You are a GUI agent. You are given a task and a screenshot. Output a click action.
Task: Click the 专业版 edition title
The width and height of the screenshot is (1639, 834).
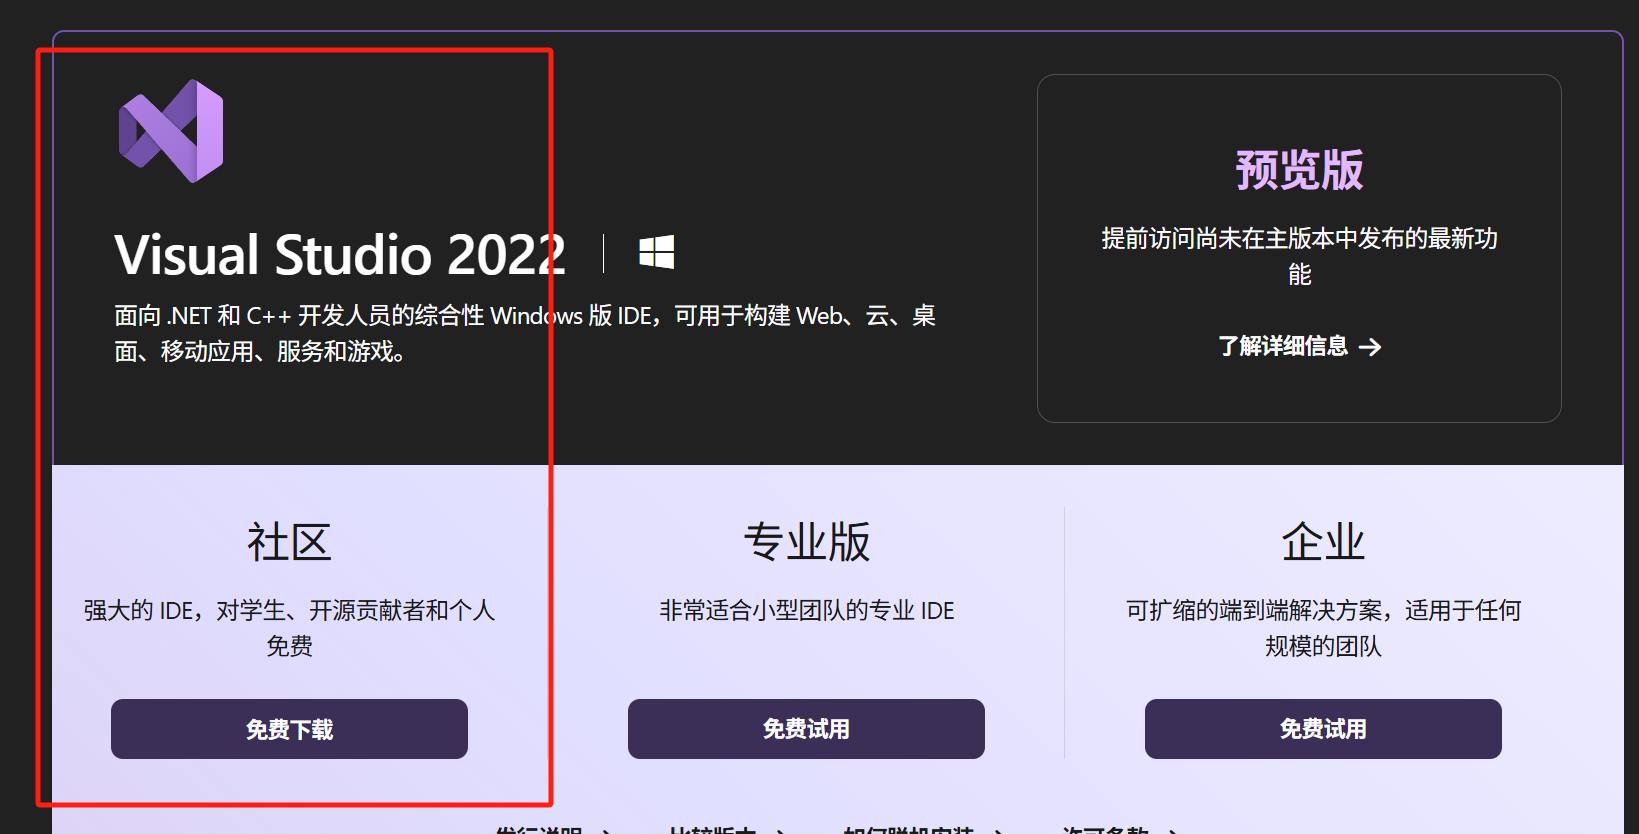coord(806,542)
